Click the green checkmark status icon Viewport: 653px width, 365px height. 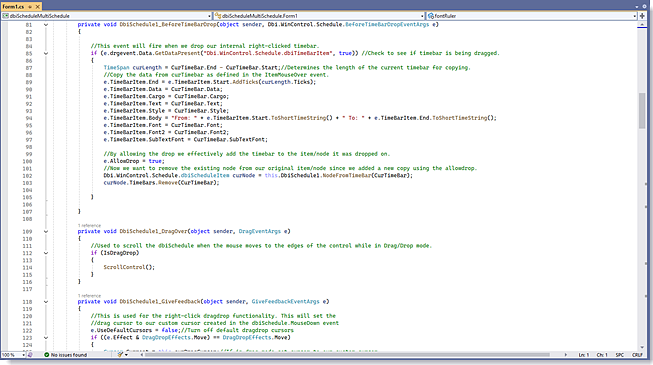(x=47, y=355)
